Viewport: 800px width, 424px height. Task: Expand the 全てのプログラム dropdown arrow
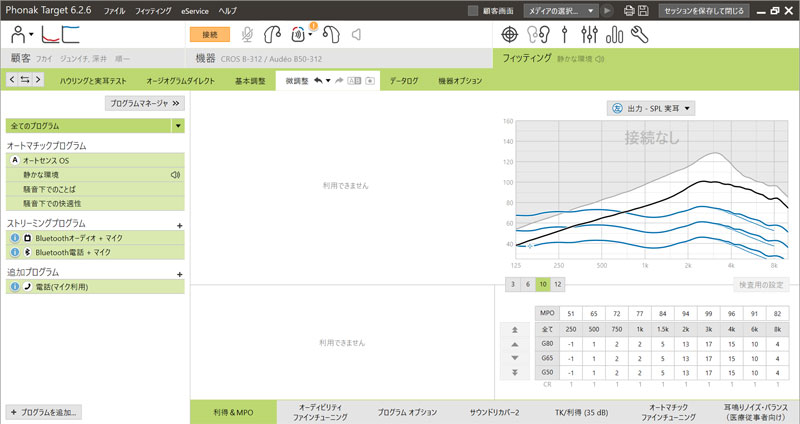[x=178, y=126]
